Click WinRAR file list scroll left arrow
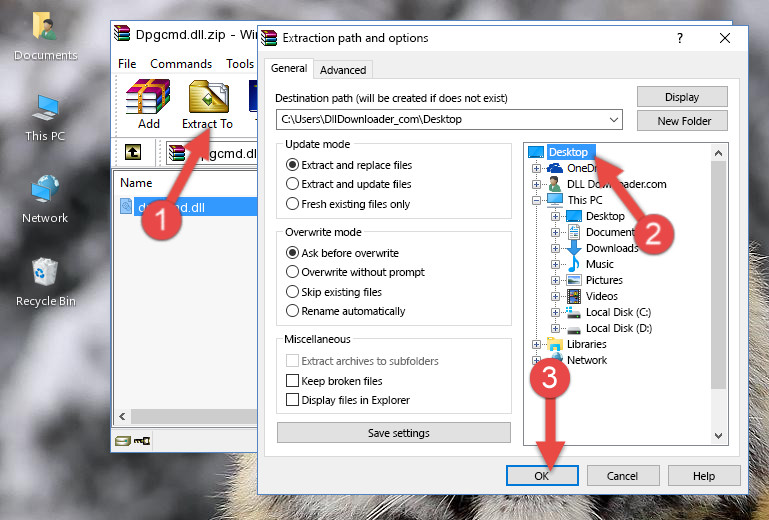 pos(123,416)
